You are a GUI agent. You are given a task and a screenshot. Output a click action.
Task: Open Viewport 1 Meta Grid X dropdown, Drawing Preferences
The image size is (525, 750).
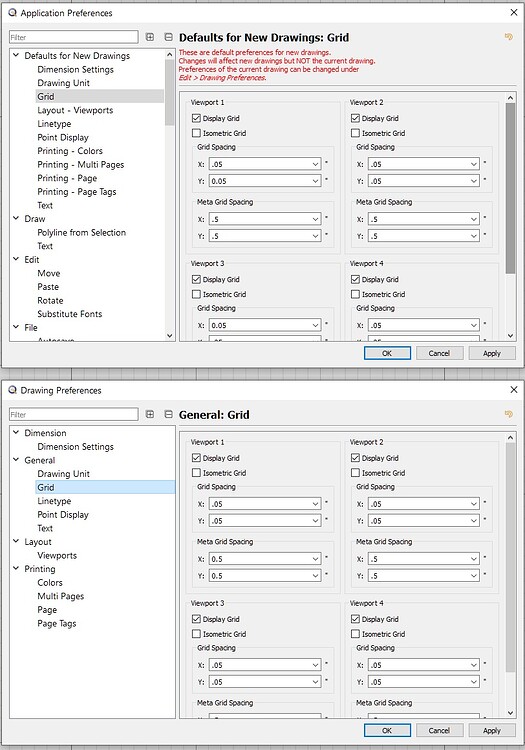315,559
